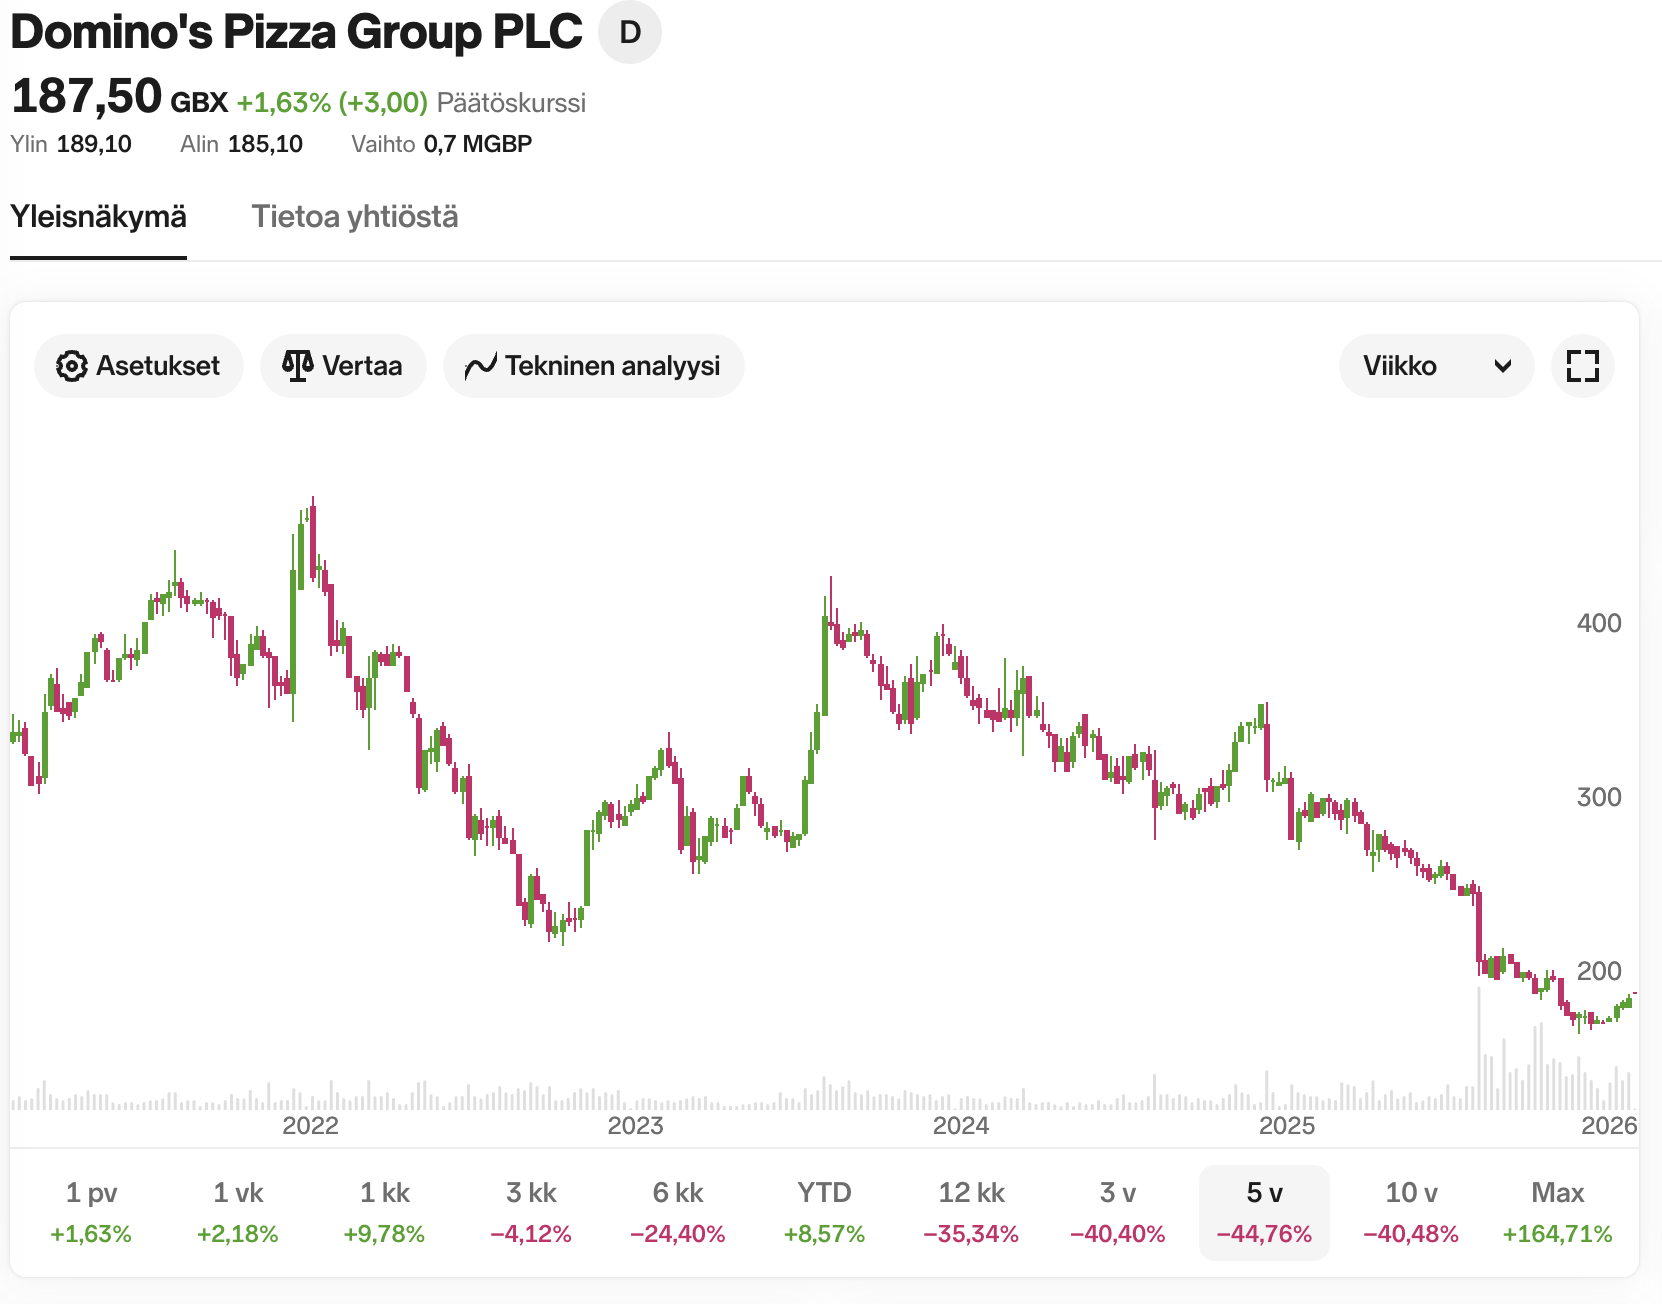Select the 10 v time range
The image size is (1662, 1304).
1411,1212
